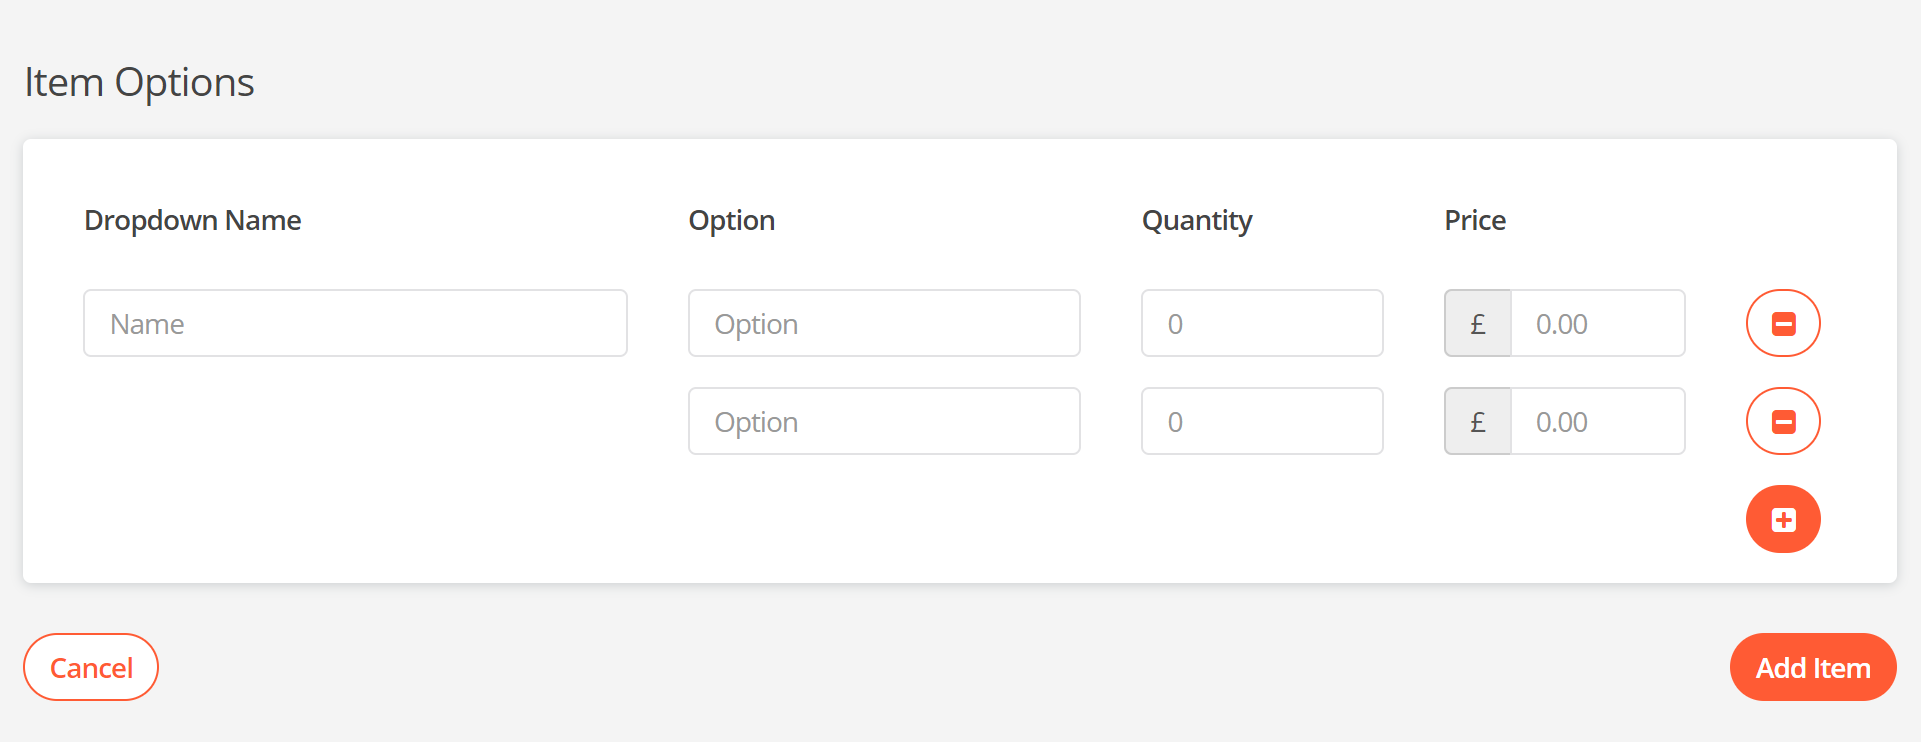This screenshot has width=1921, height=742.
Task: Click the second Price amount field
Action: coord(1597,421)
